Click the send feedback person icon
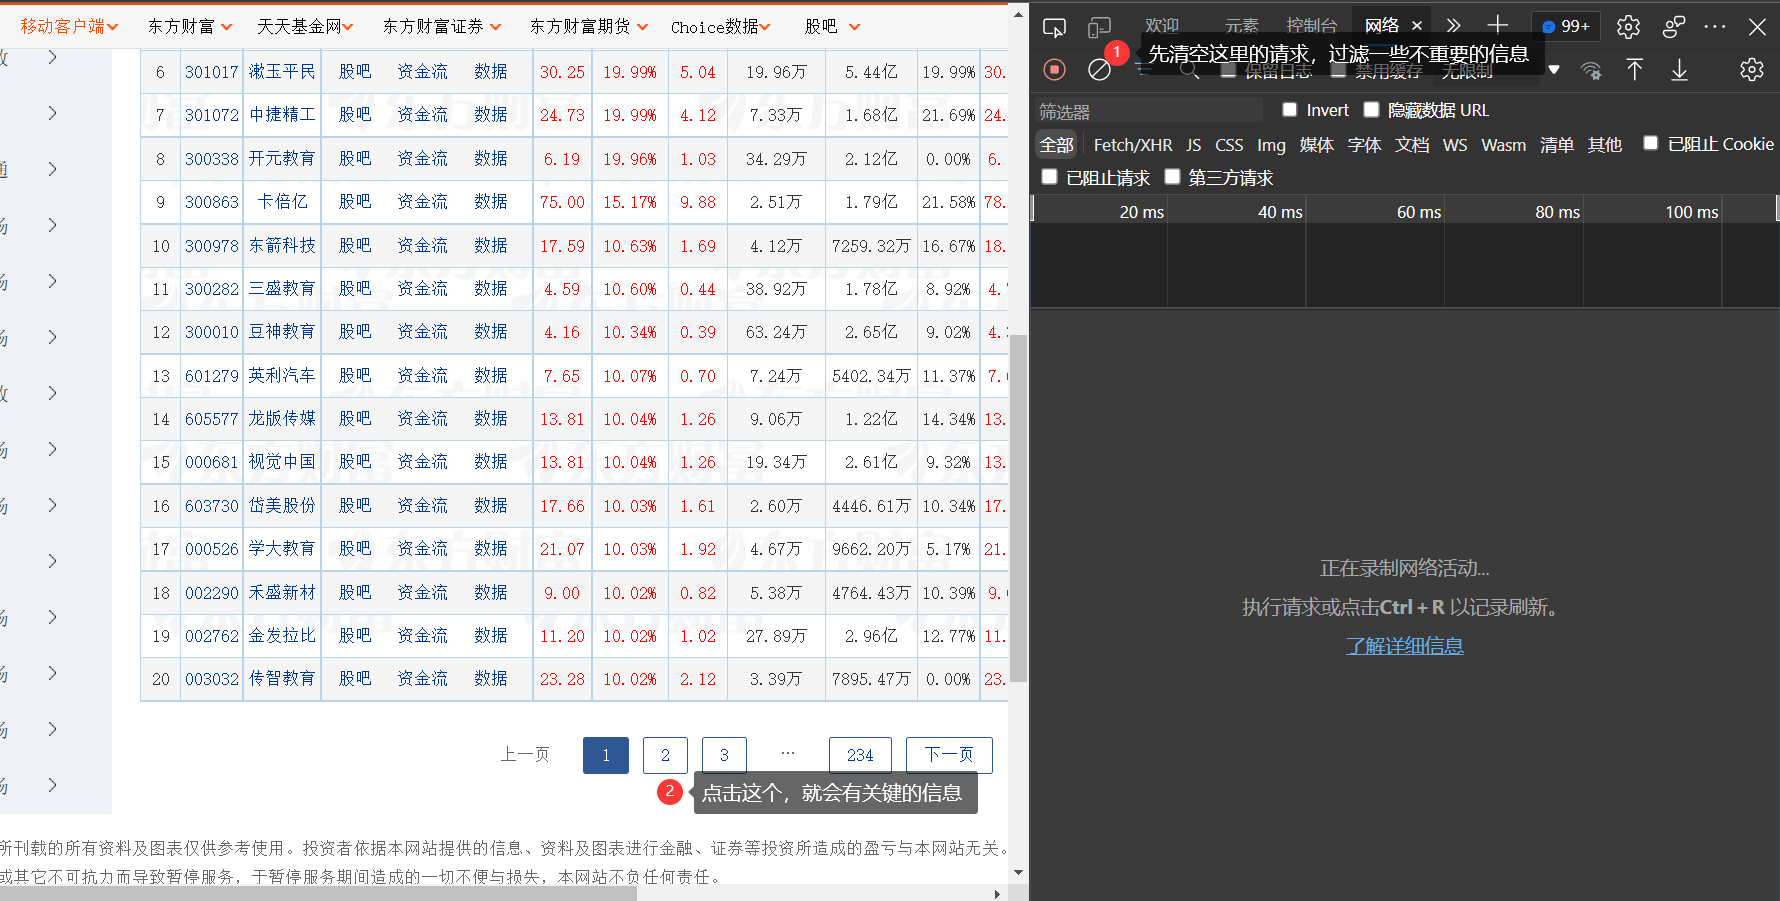 [x=1673, y=27]
